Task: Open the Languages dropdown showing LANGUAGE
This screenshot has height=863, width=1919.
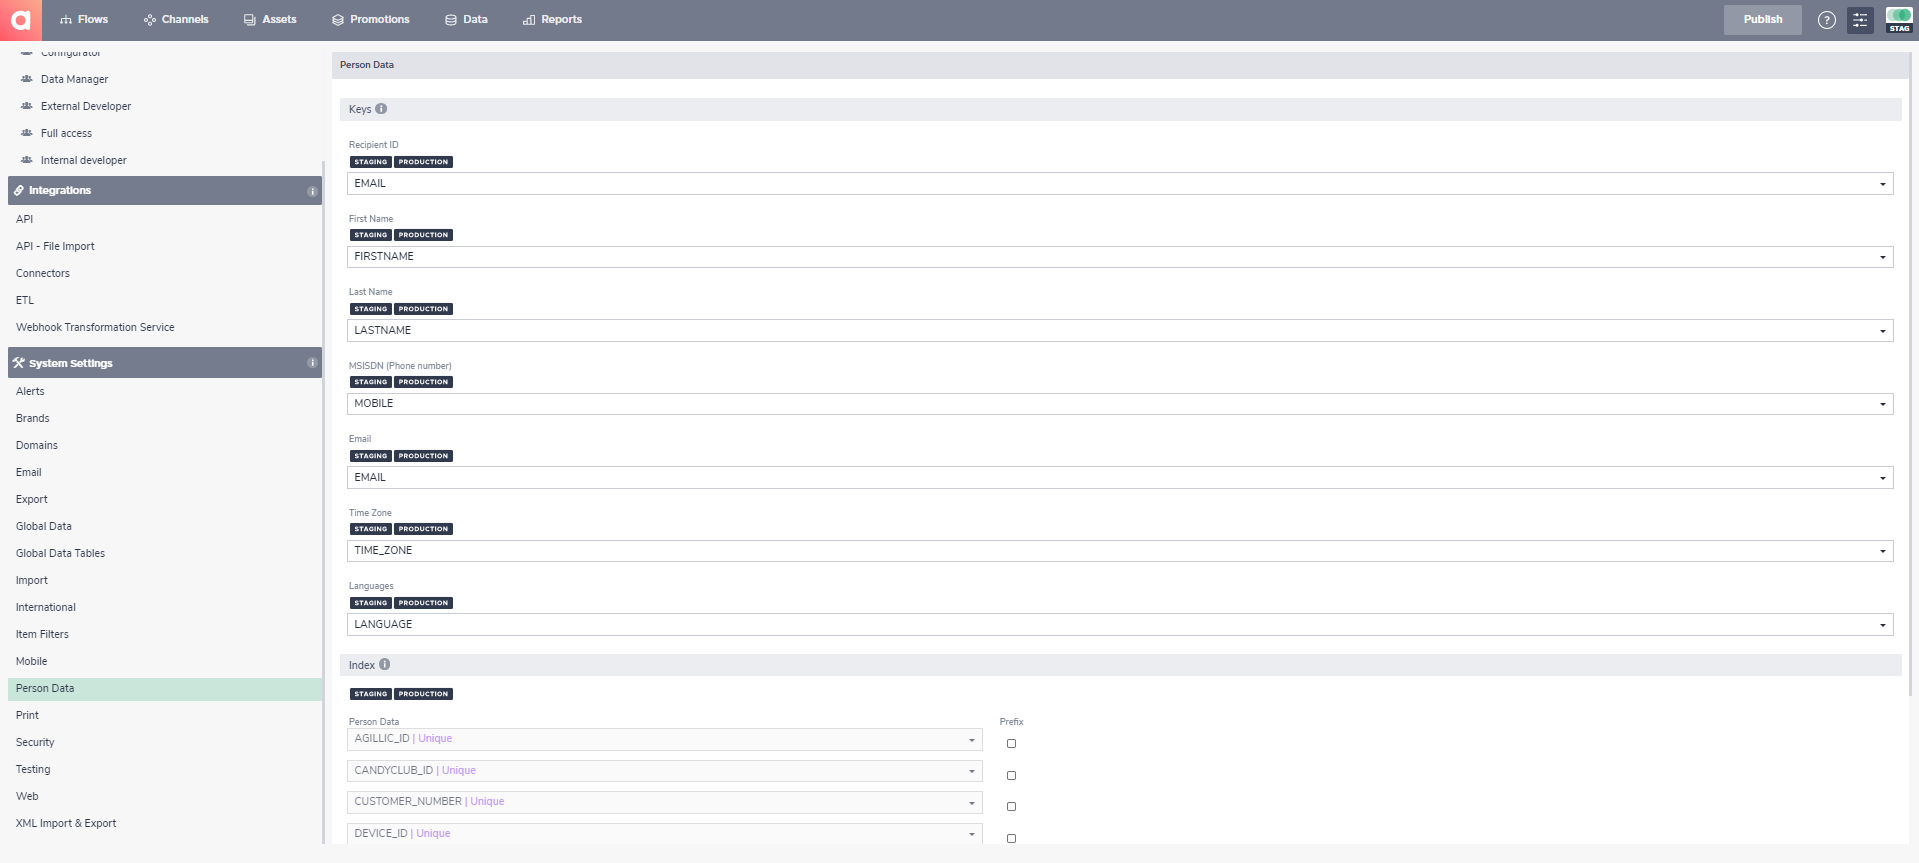Action: pos(1119,625)
